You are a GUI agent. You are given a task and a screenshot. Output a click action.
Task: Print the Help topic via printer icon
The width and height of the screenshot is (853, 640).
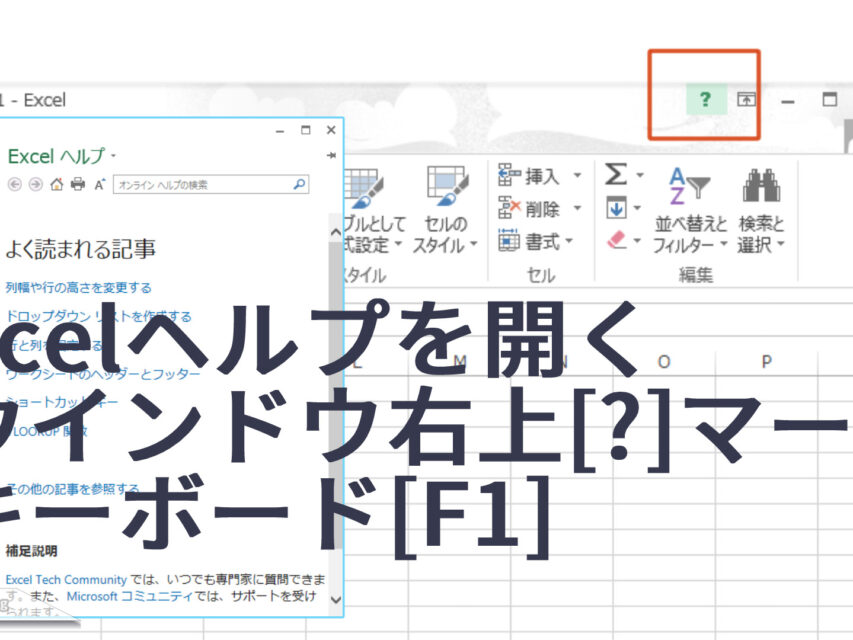point(78,184)
